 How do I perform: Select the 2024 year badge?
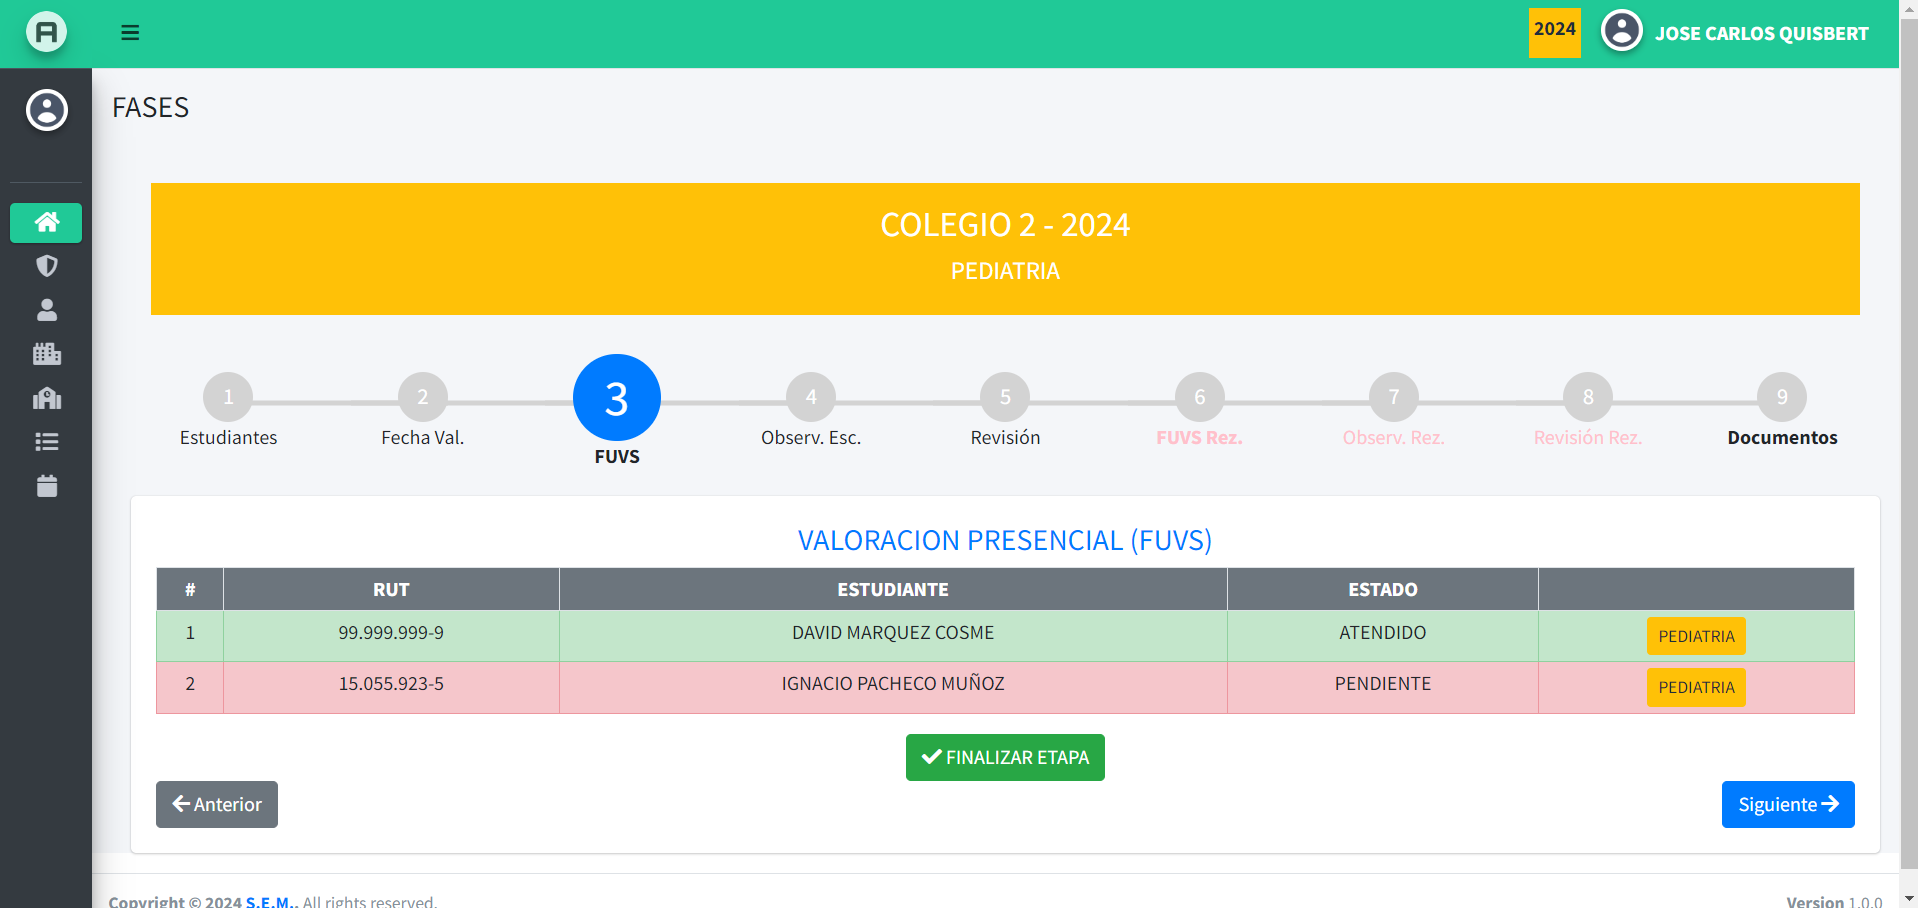tap(1554, 32)
